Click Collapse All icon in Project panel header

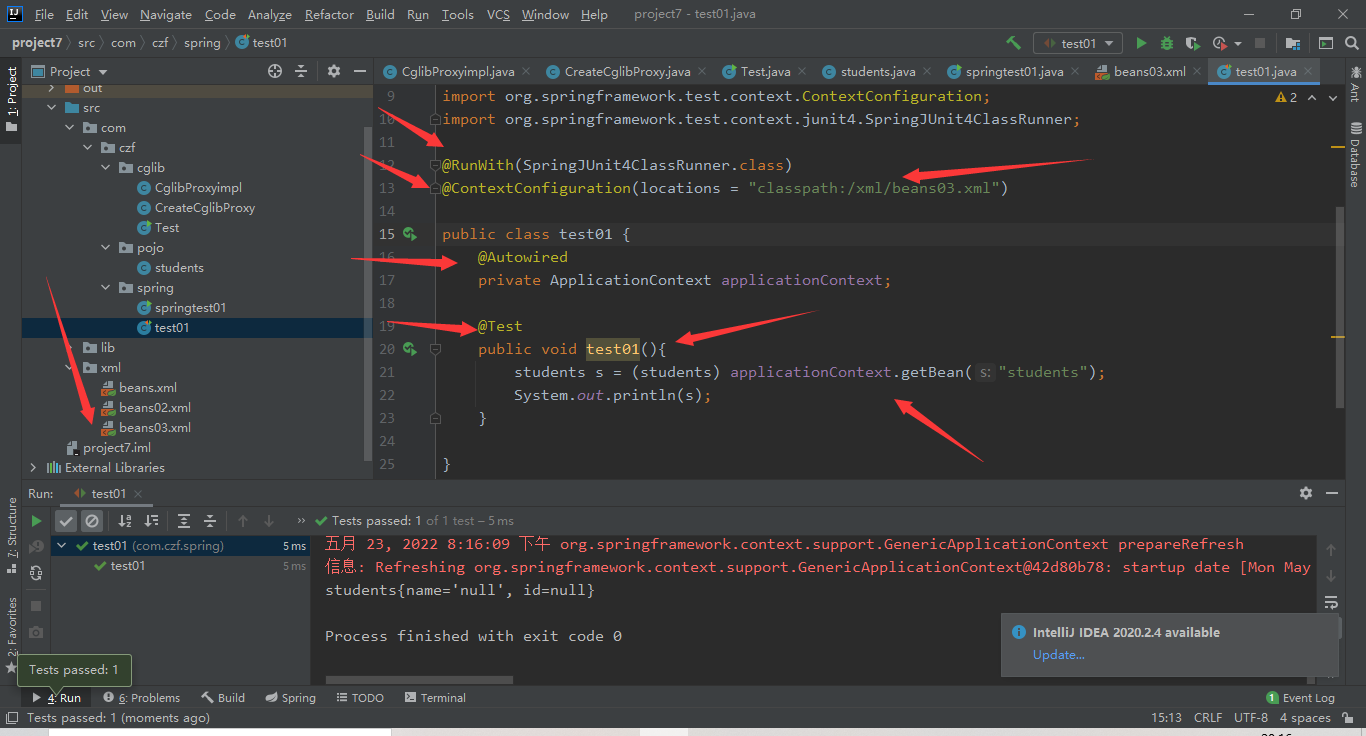tap(301, 71)
